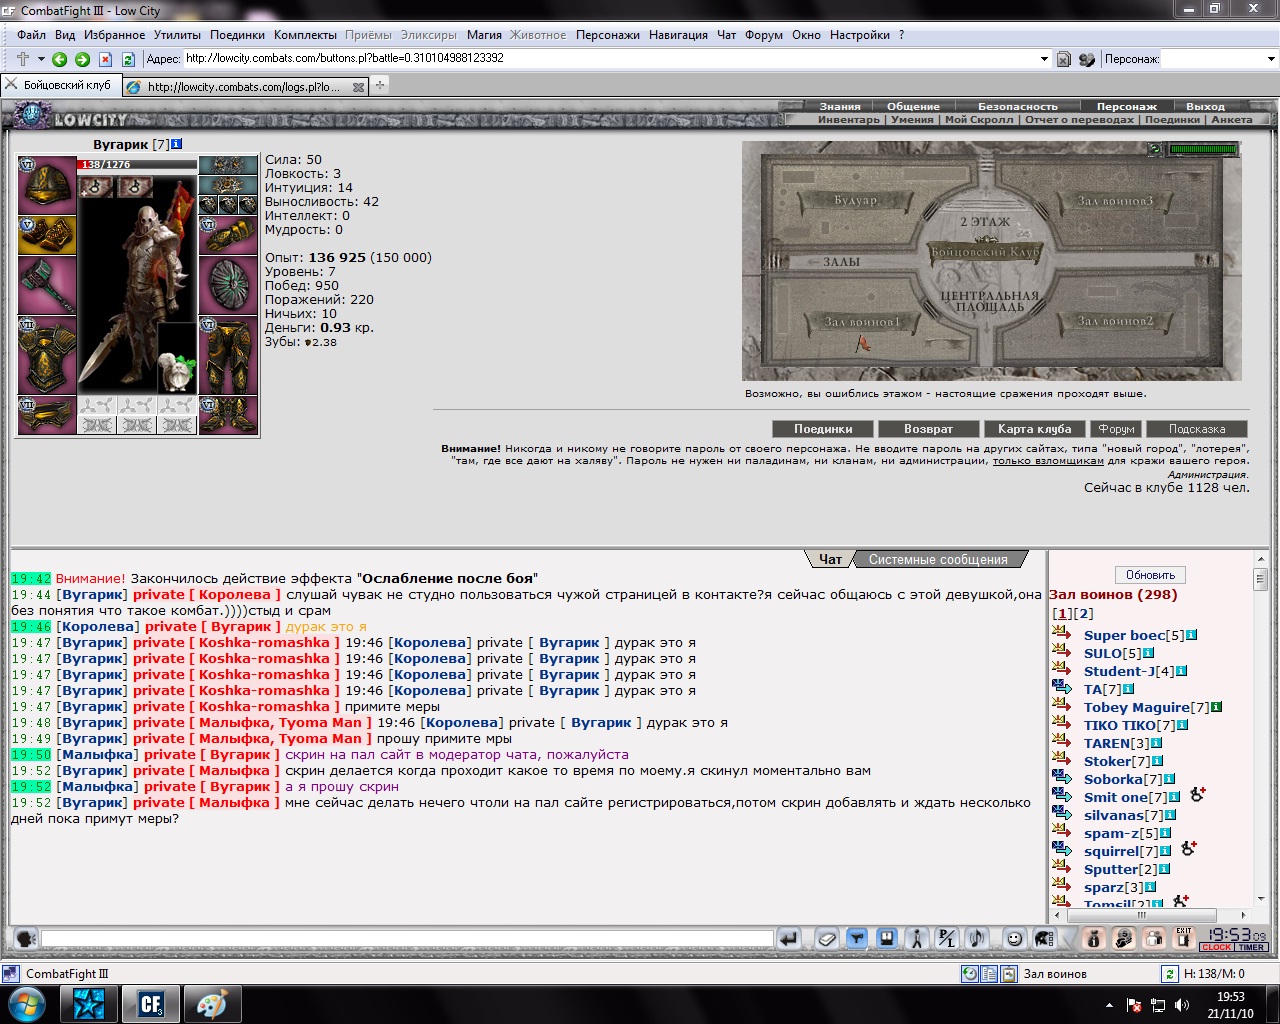
Task: Go back with the green left arrow
Action: [x=60, y=59]
